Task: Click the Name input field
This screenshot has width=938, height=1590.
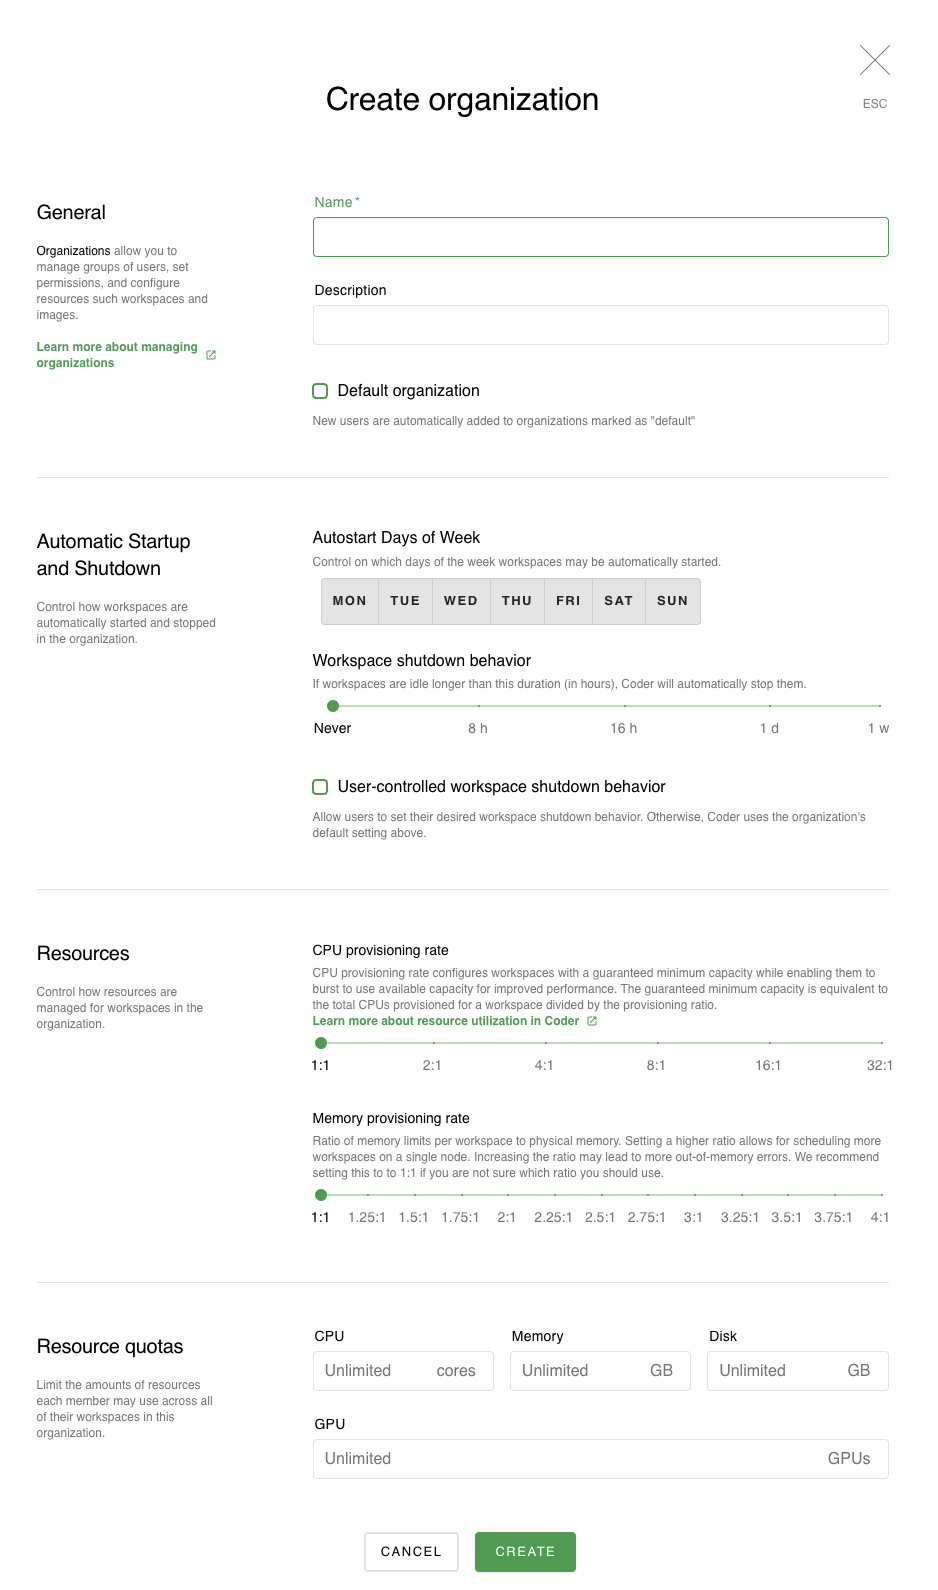Action: [x=600, y=237]
